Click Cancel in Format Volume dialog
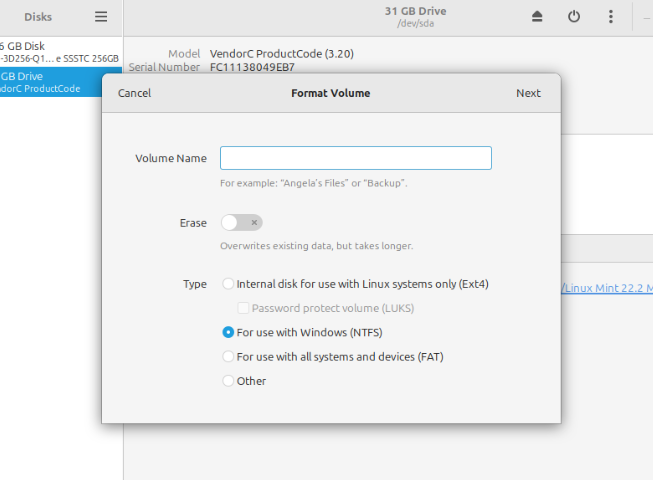This screenshot has height=480, width=653. click(134, 93)
